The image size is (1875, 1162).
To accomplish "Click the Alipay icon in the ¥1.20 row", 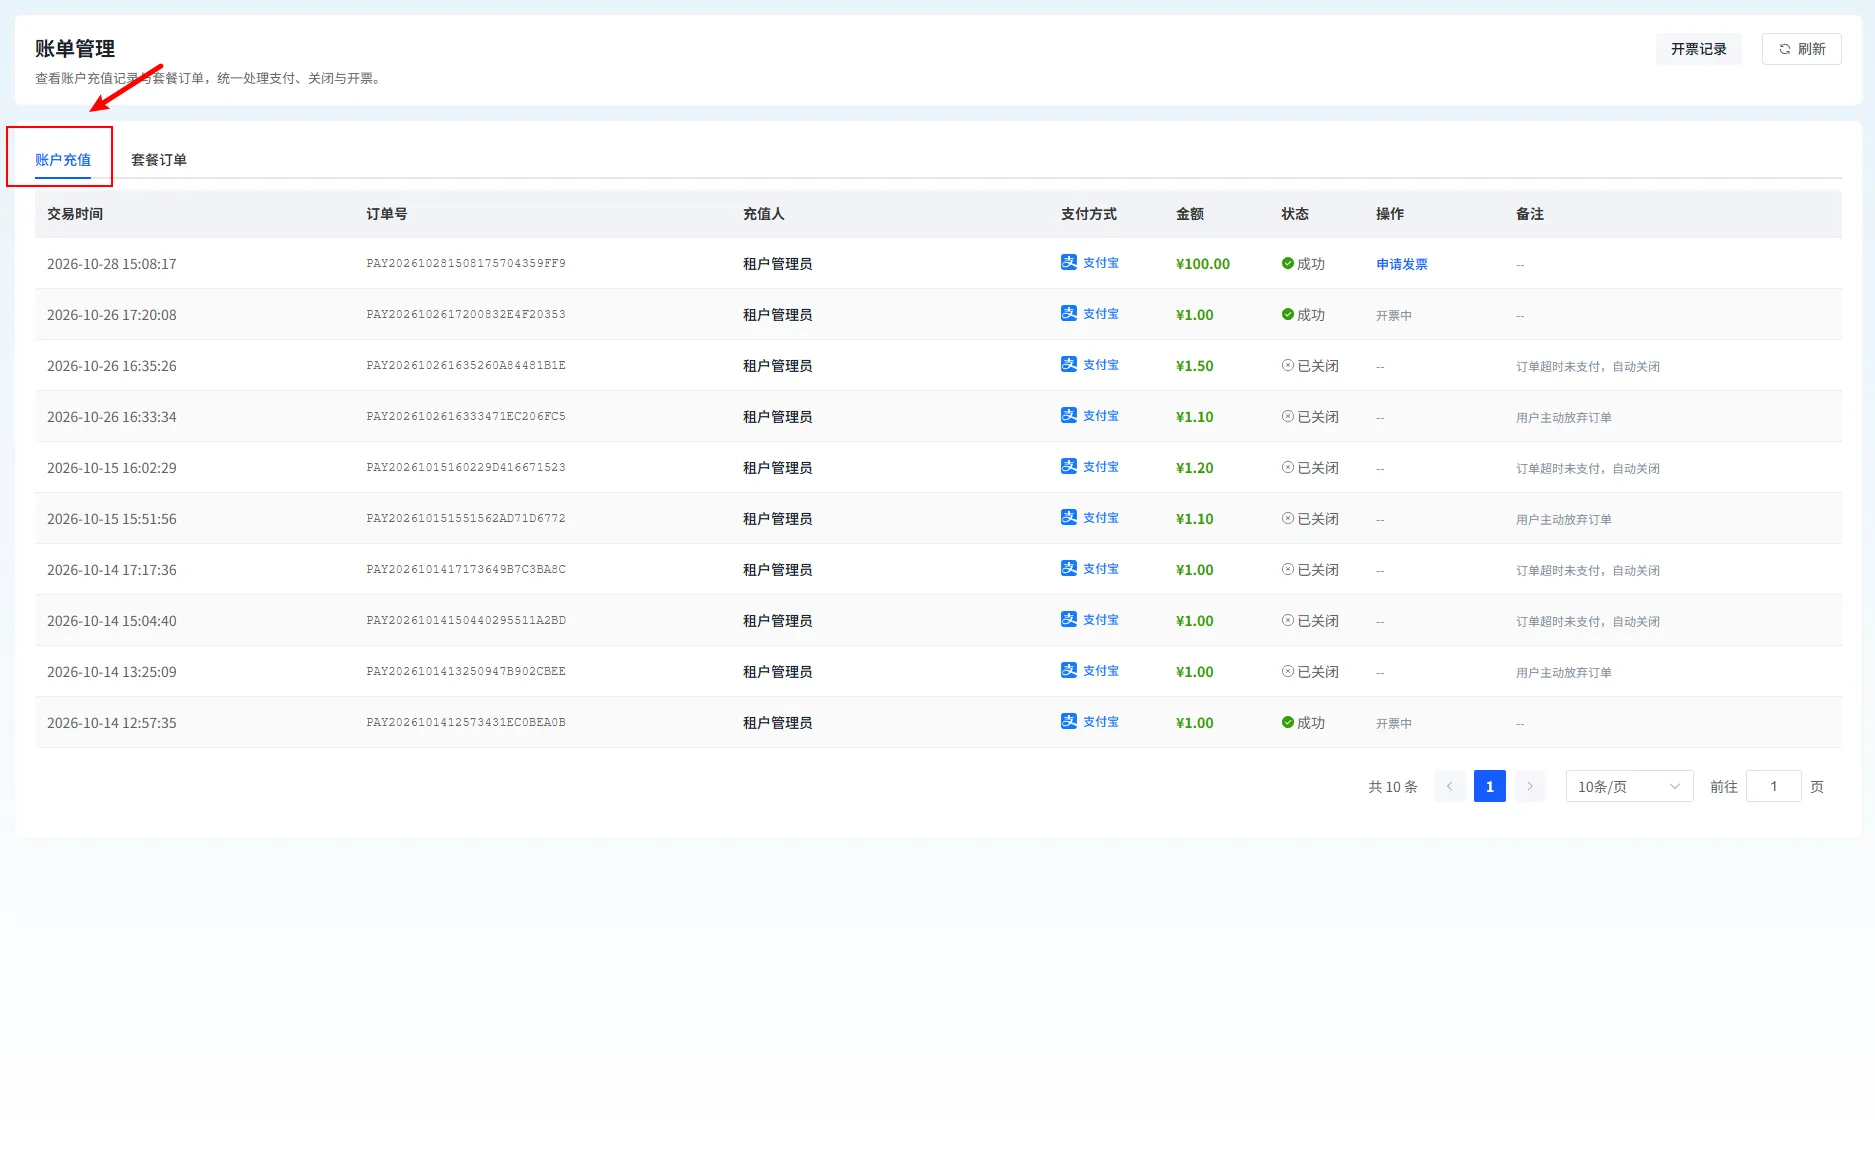I will 1069,466.
